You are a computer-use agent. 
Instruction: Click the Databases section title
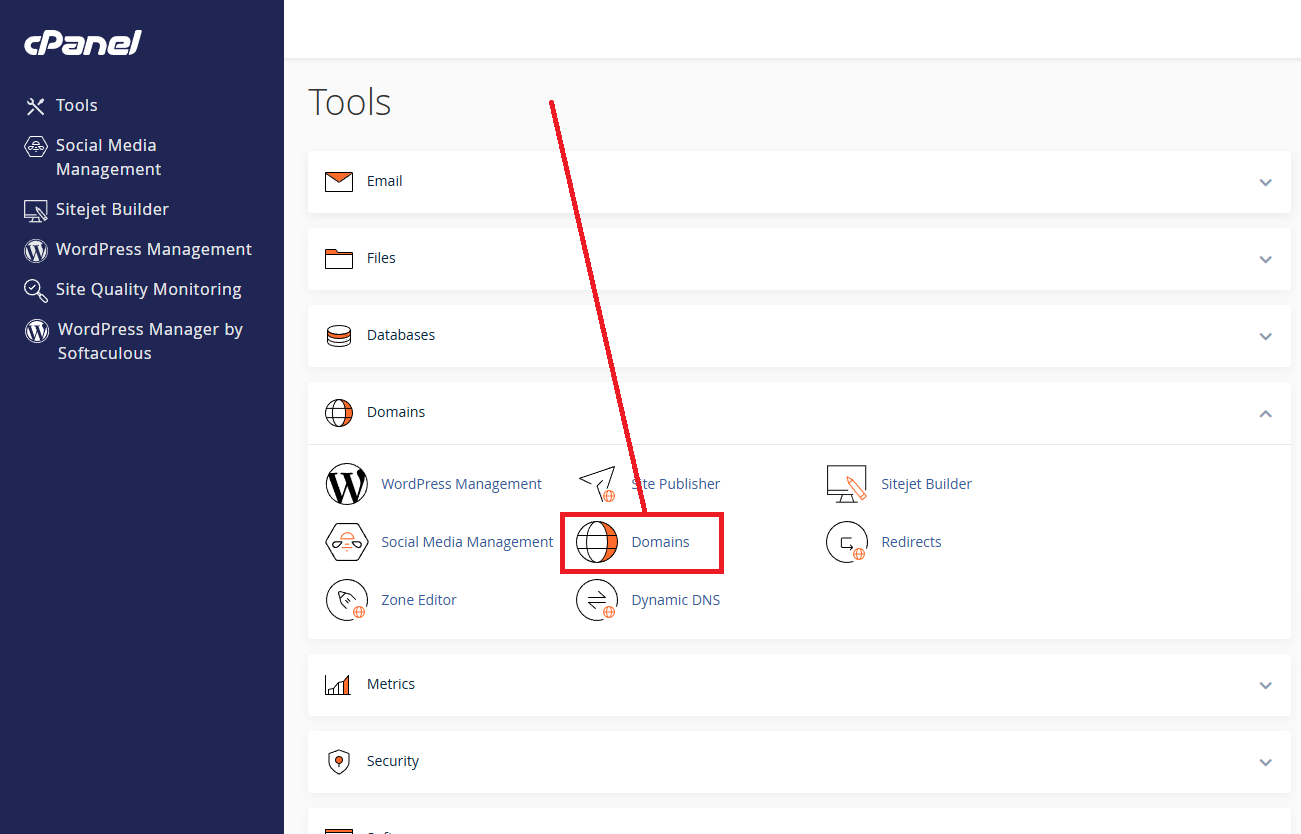tap(401, 335)
